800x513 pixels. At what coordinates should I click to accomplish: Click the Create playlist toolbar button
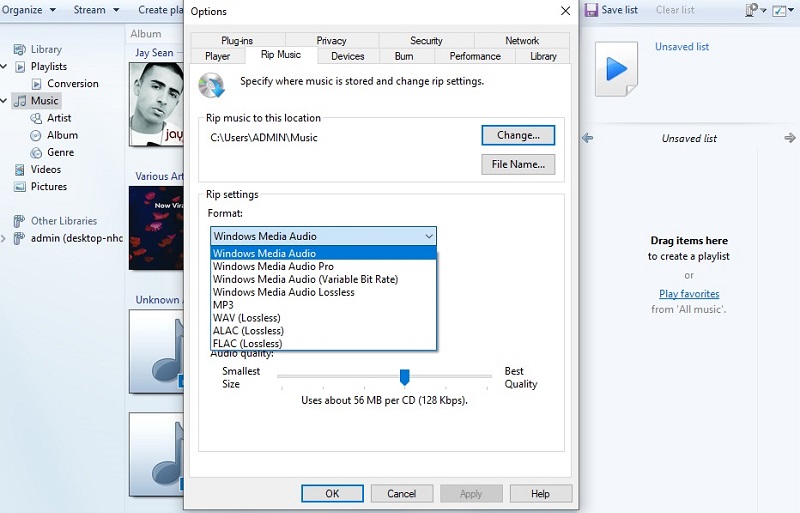[160, 10]
